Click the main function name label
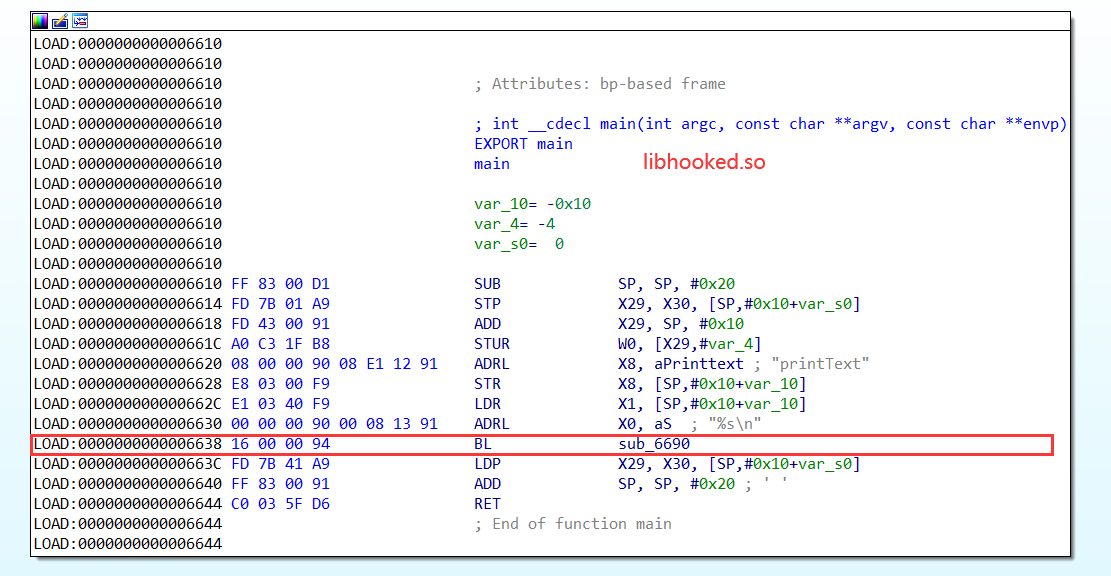 click(x=492, y=164)
